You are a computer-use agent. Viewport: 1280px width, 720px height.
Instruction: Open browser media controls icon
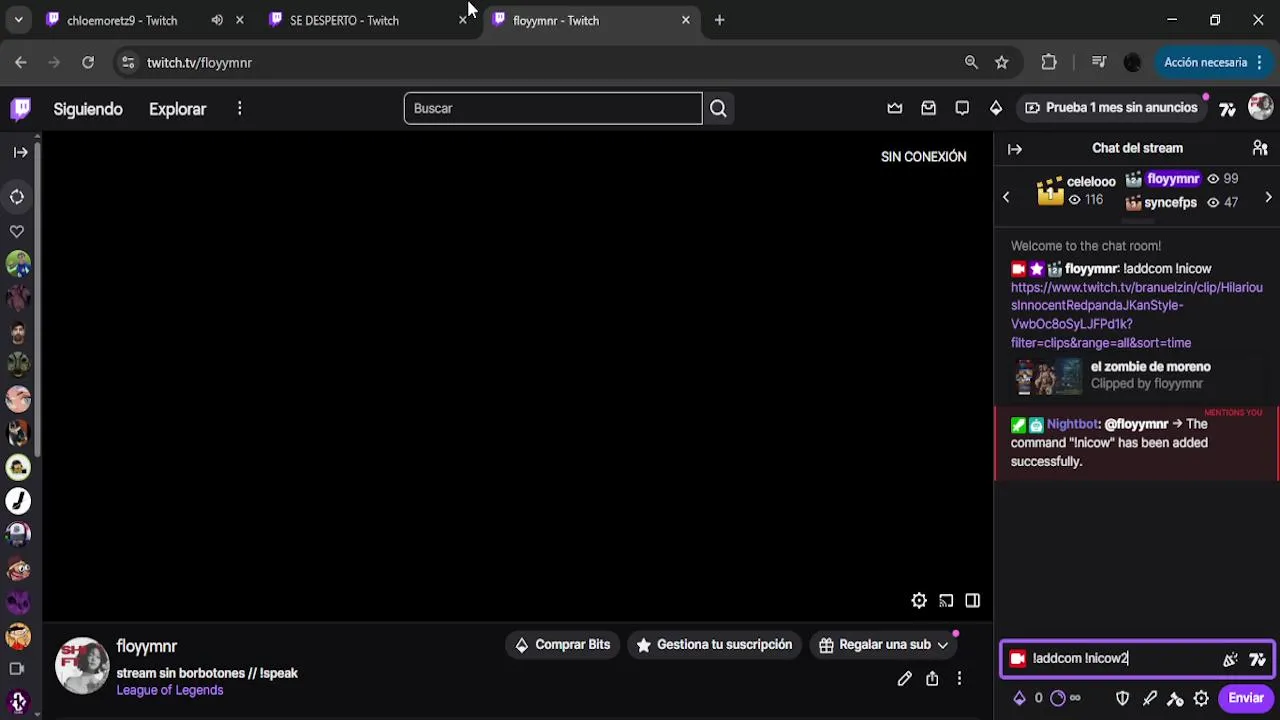(x=1099, y=62)
